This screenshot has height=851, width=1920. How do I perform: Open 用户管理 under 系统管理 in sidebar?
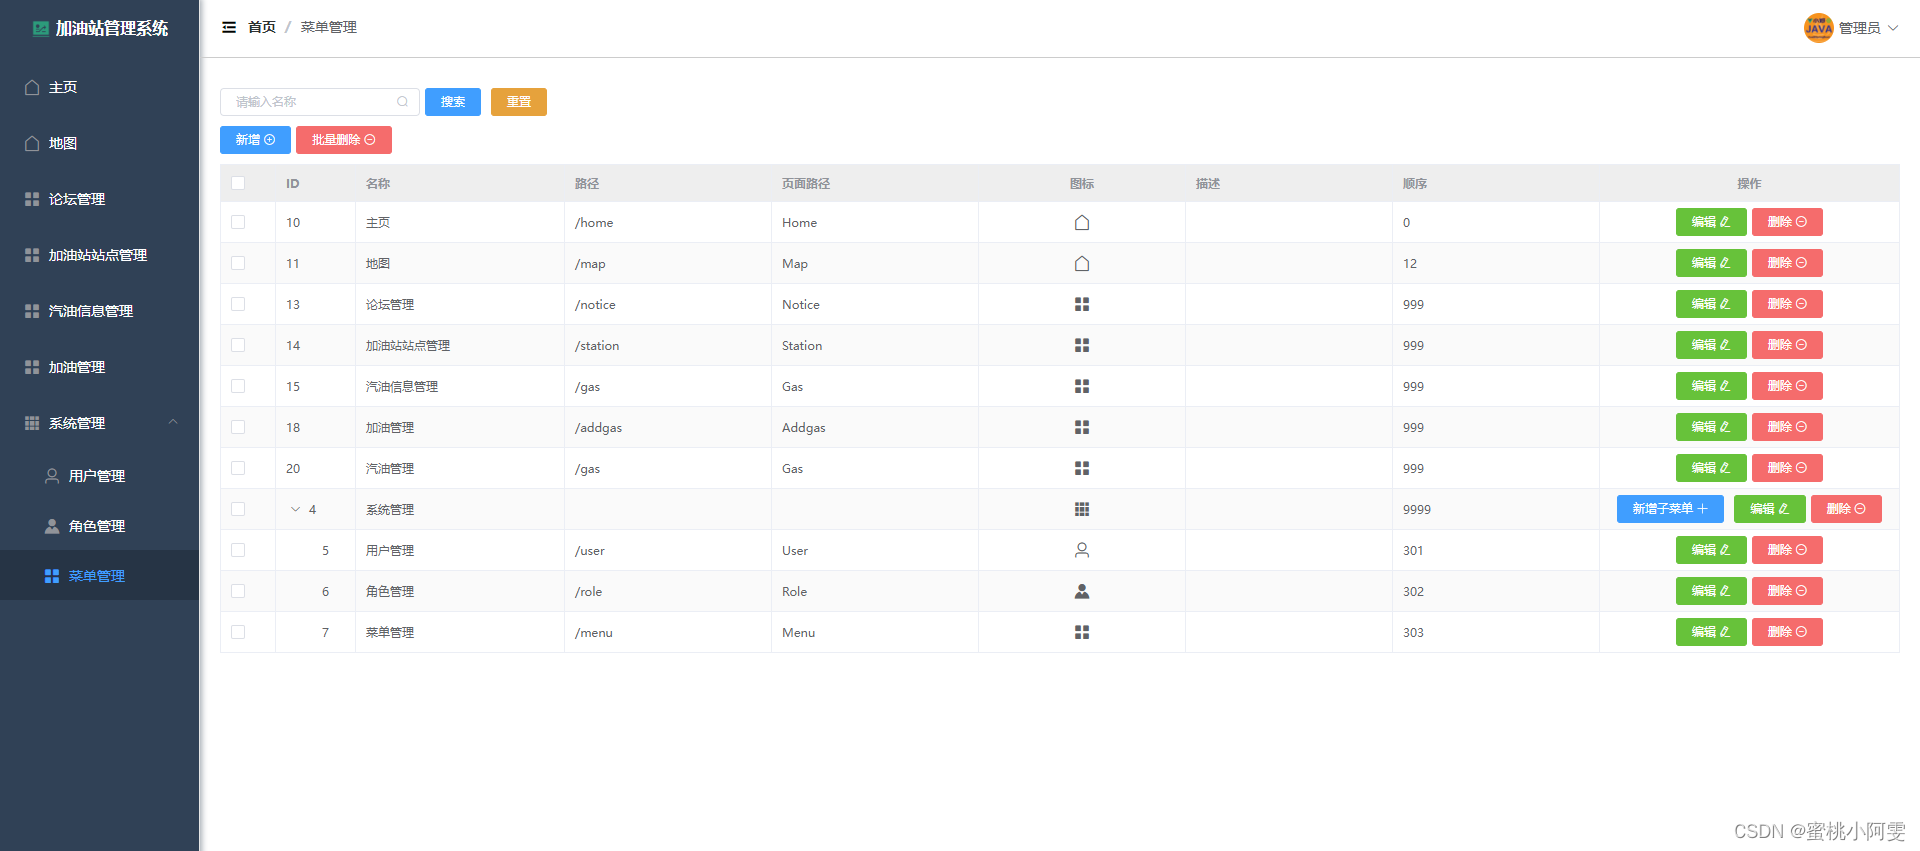click(99, 477)
